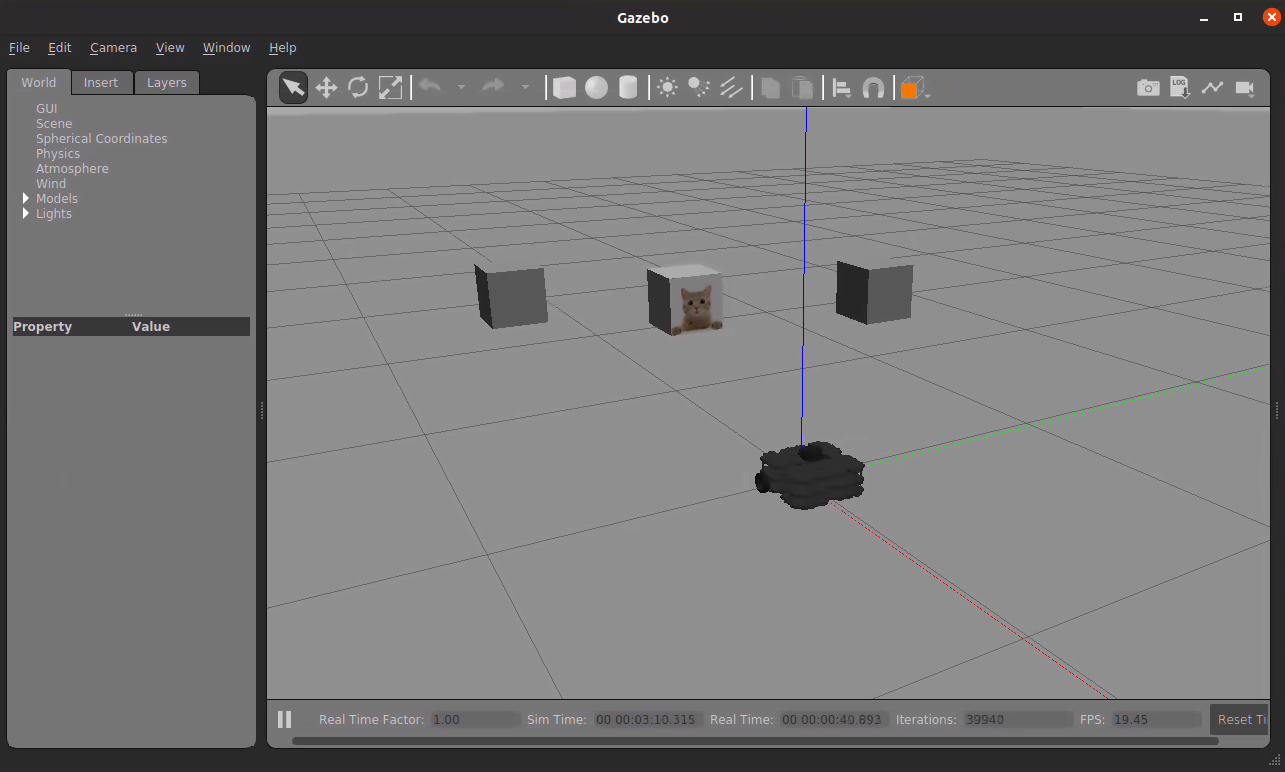Pause the simulation
1285x772 pixels.
click(285, 719)
